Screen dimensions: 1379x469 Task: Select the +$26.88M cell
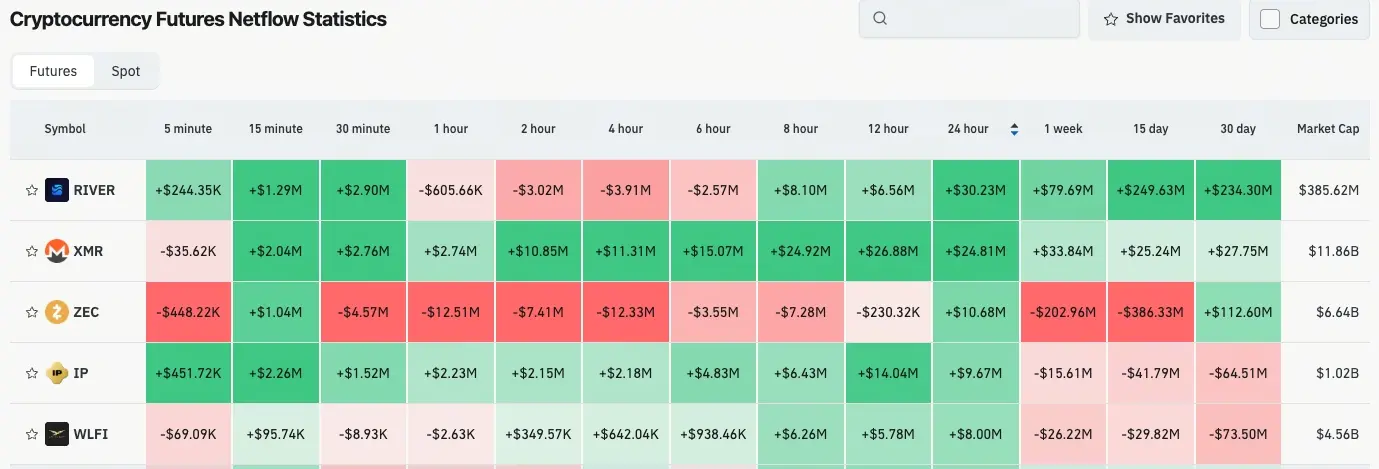pos(888,251)
